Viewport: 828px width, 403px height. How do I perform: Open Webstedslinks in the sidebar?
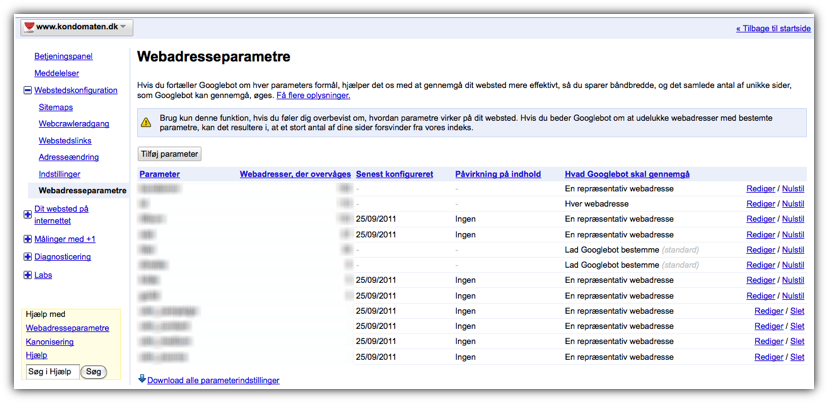(65, 141)
